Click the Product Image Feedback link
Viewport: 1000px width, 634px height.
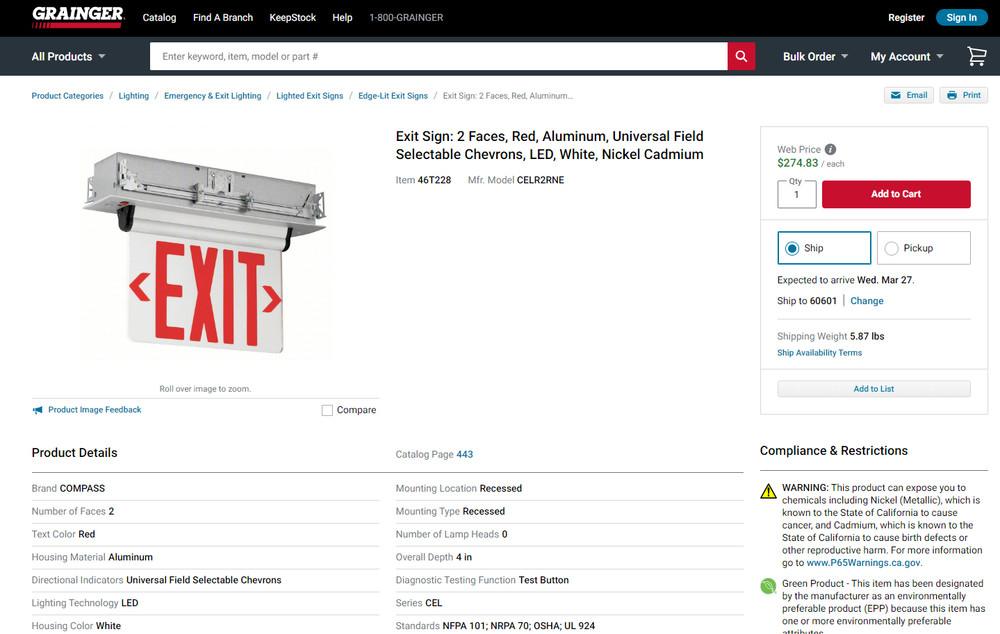pyautogui.click(x=94, y=409)
